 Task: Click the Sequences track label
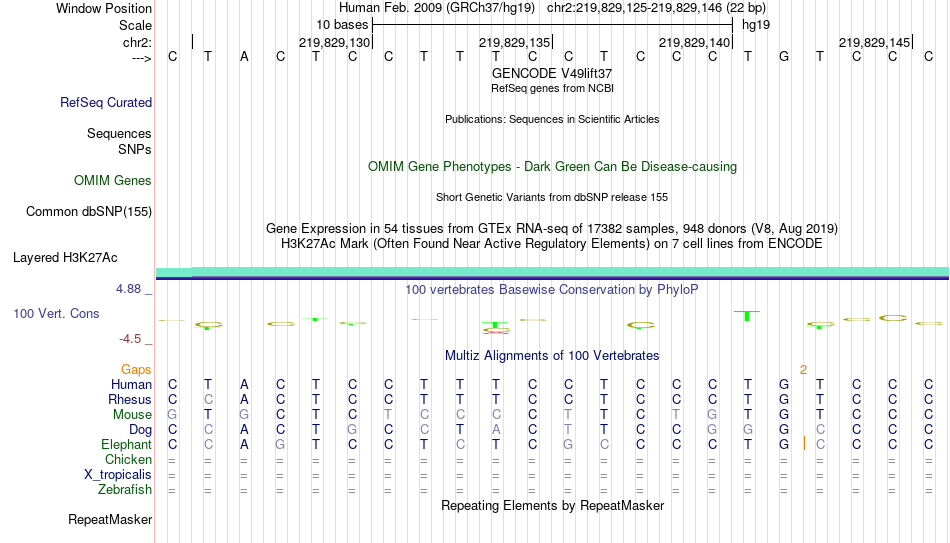pyautogui.click(x=119, y=133)
